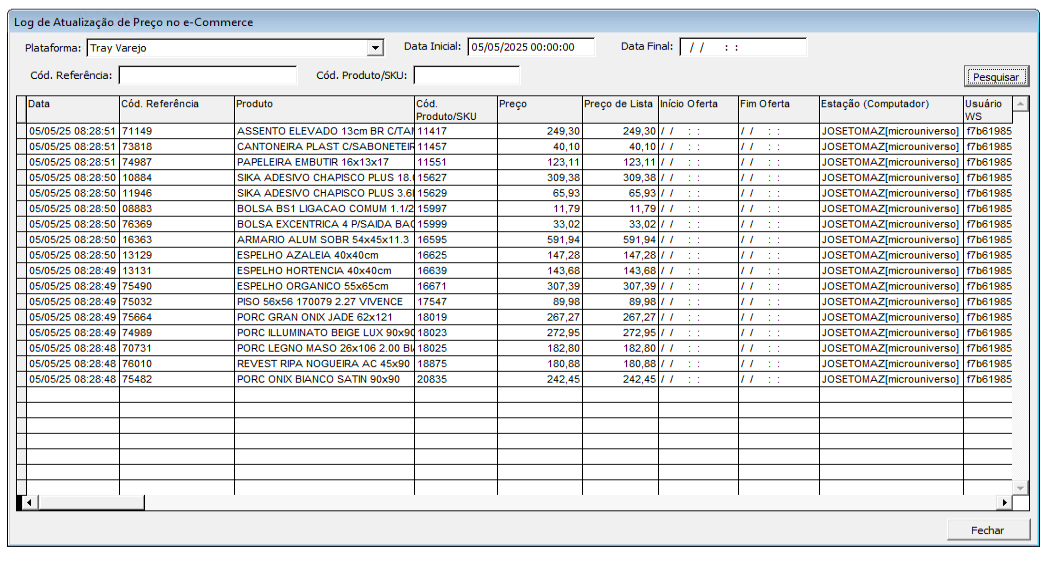Click reference code 10884
The width and height of the screenshot is (1059, 561).
177,178
